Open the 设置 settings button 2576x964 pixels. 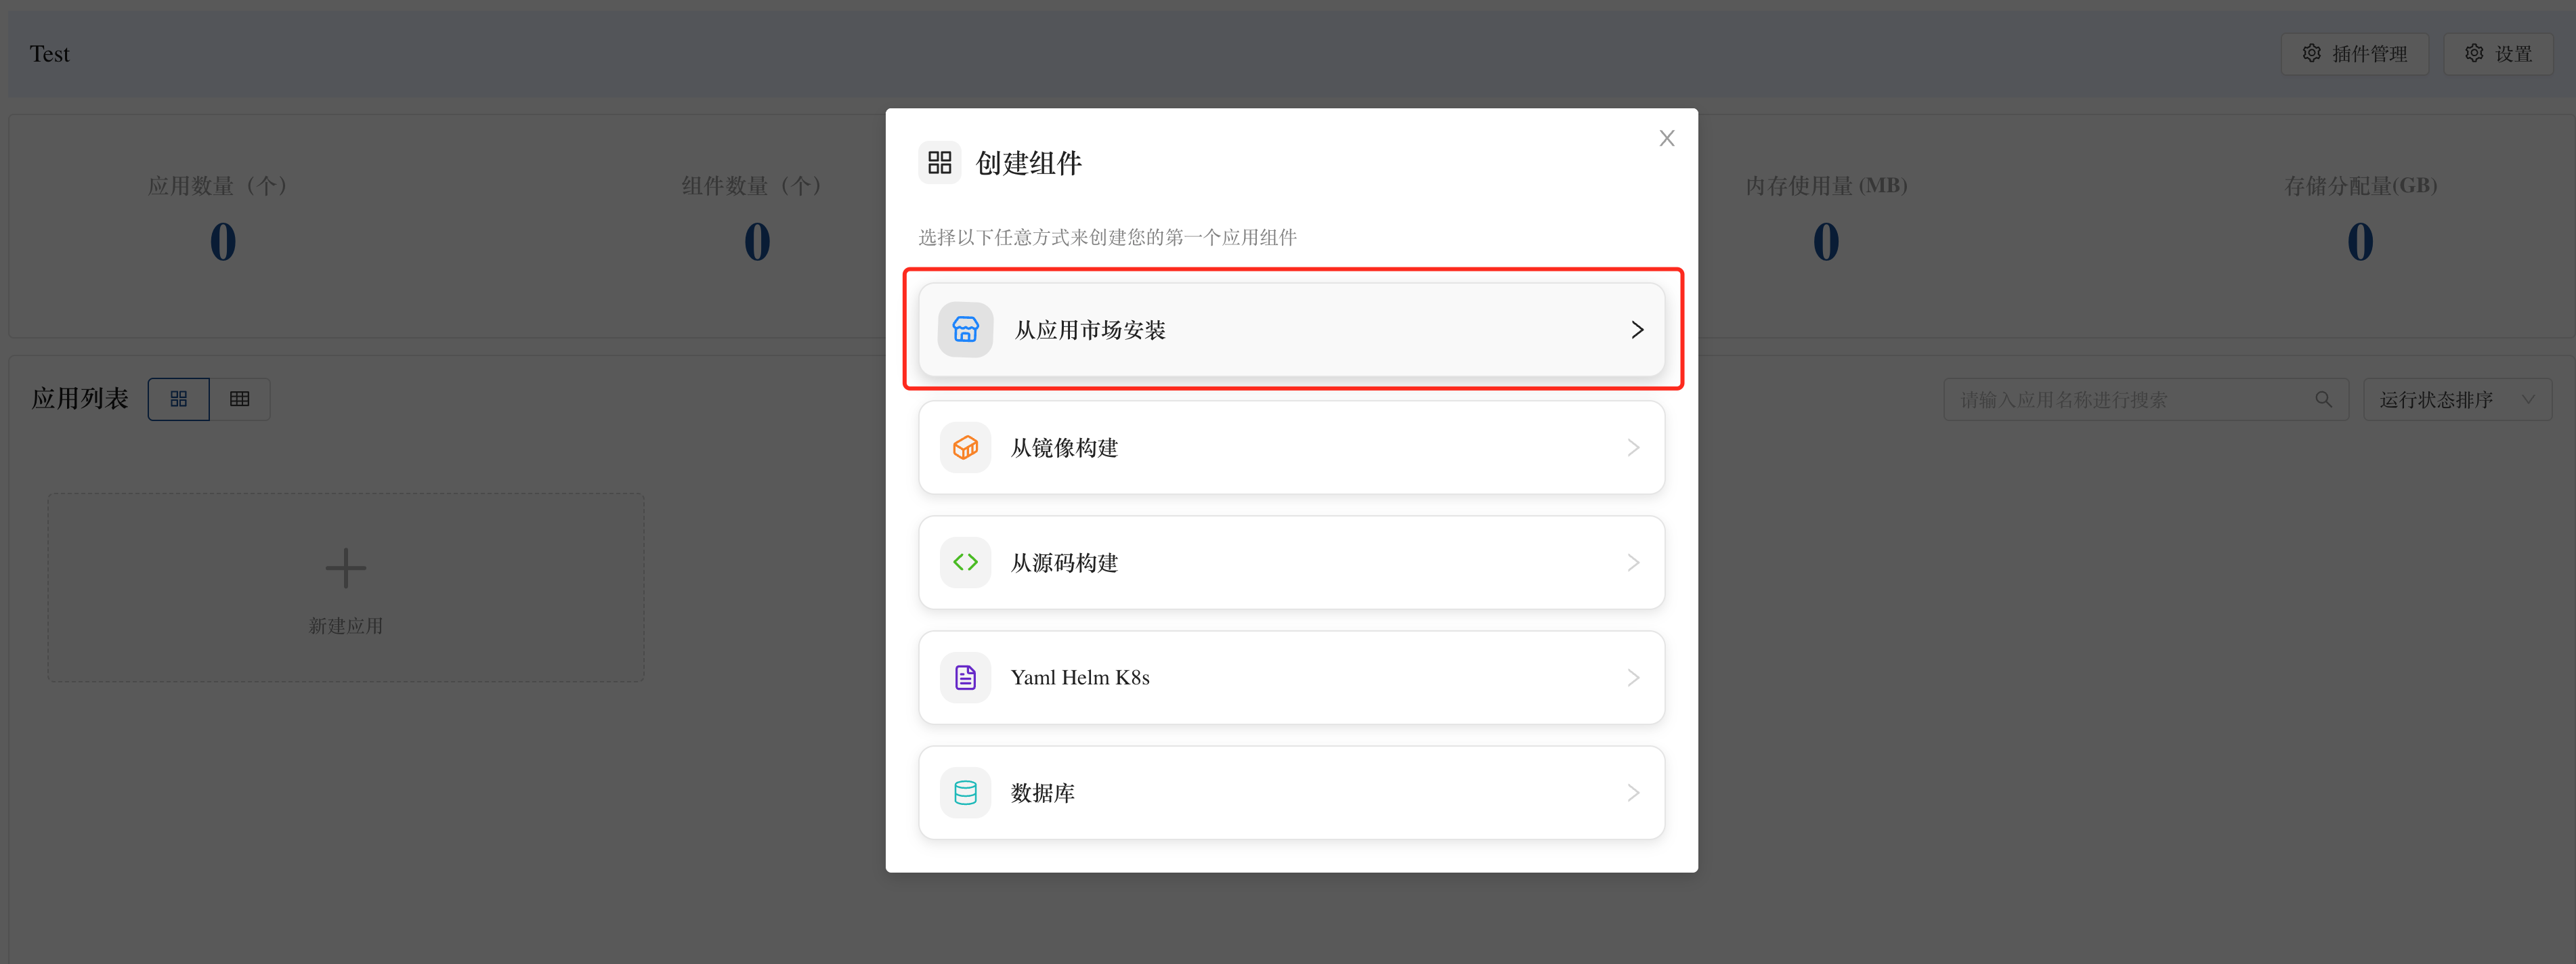pos(2497,54)
